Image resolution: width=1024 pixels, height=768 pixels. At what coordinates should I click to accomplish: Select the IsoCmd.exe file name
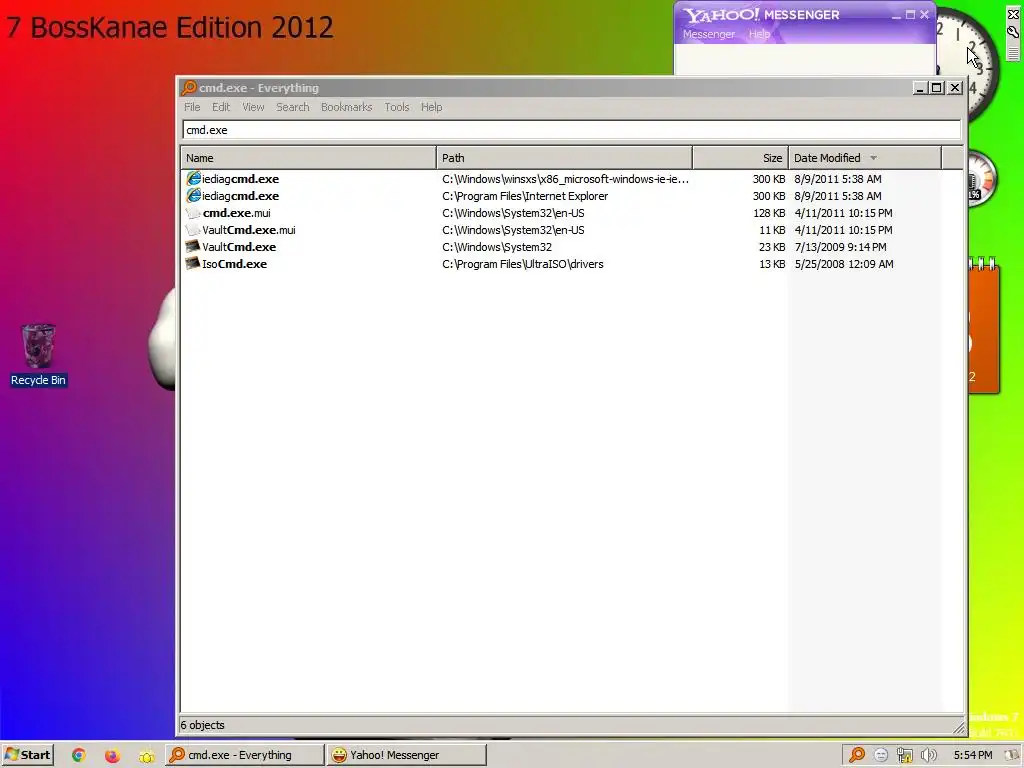point(234,264)
